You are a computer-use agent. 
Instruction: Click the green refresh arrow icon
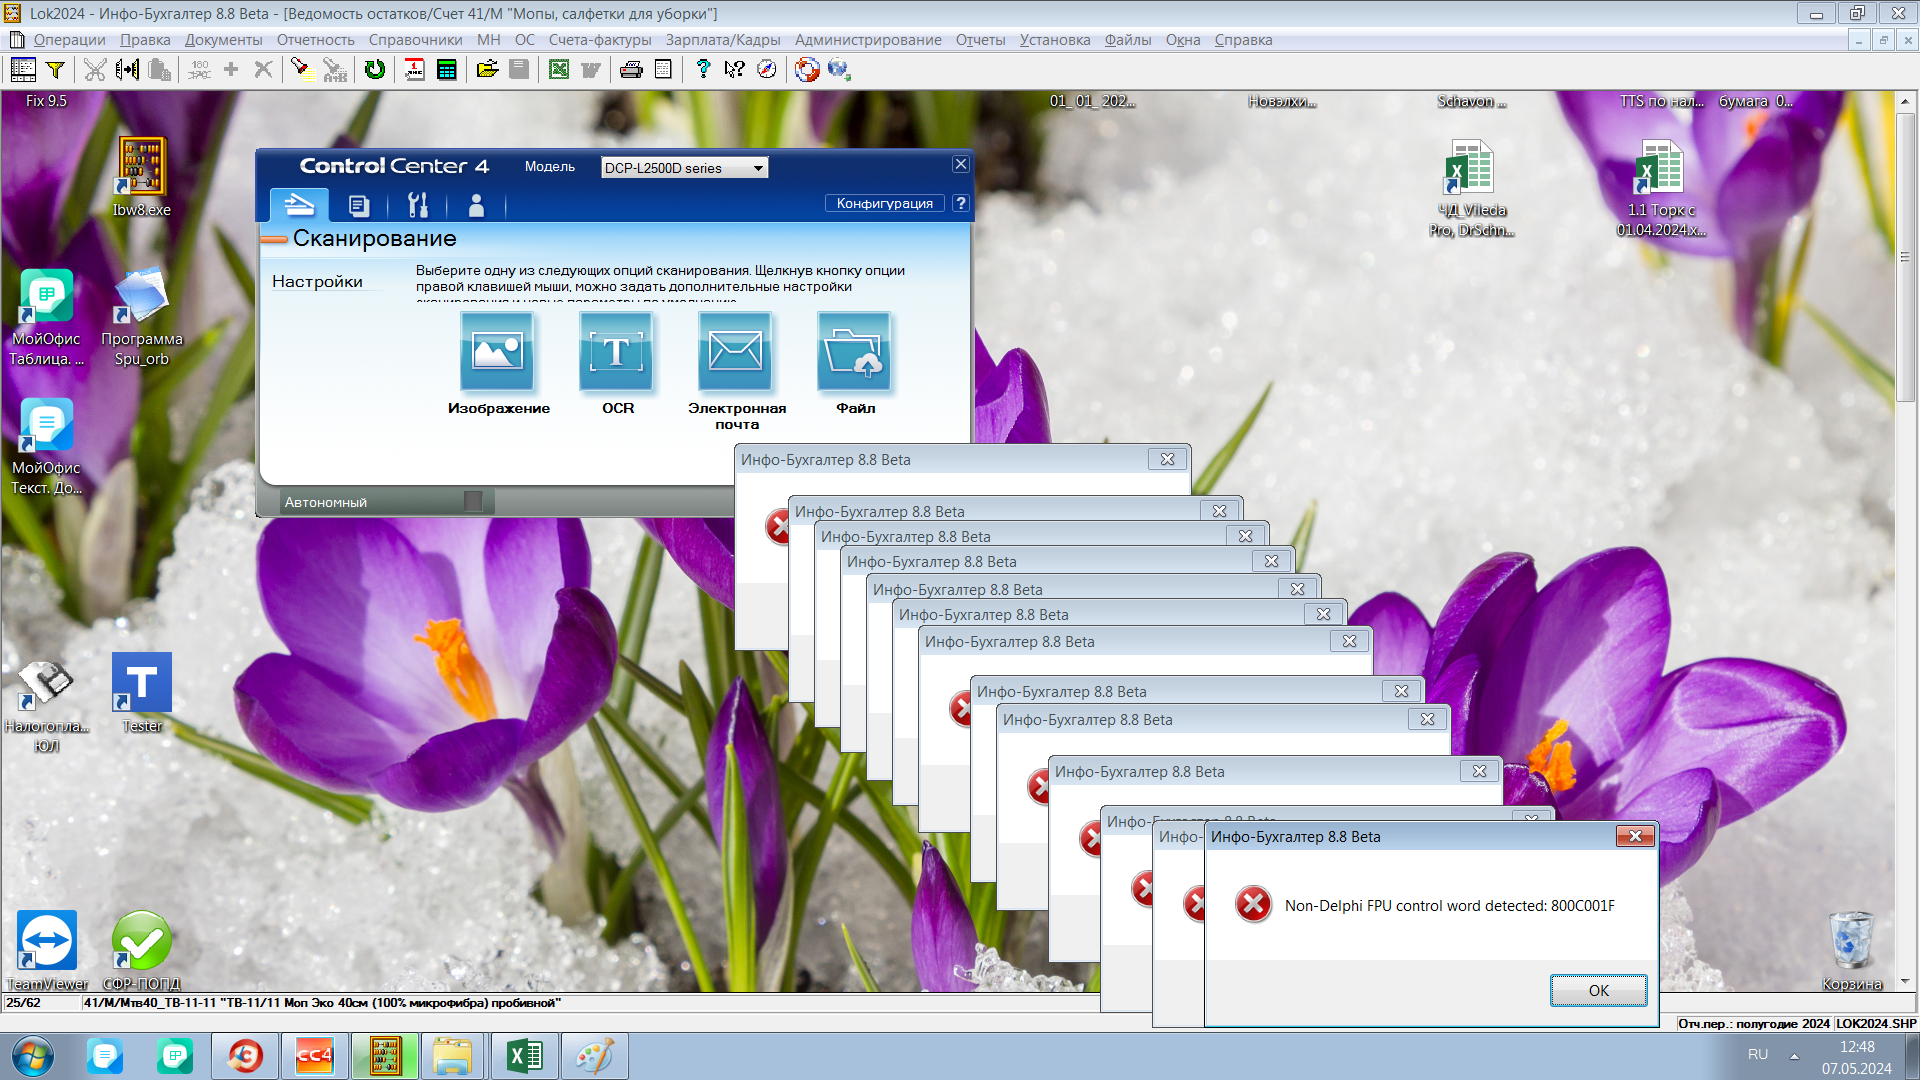coord(375,69)
